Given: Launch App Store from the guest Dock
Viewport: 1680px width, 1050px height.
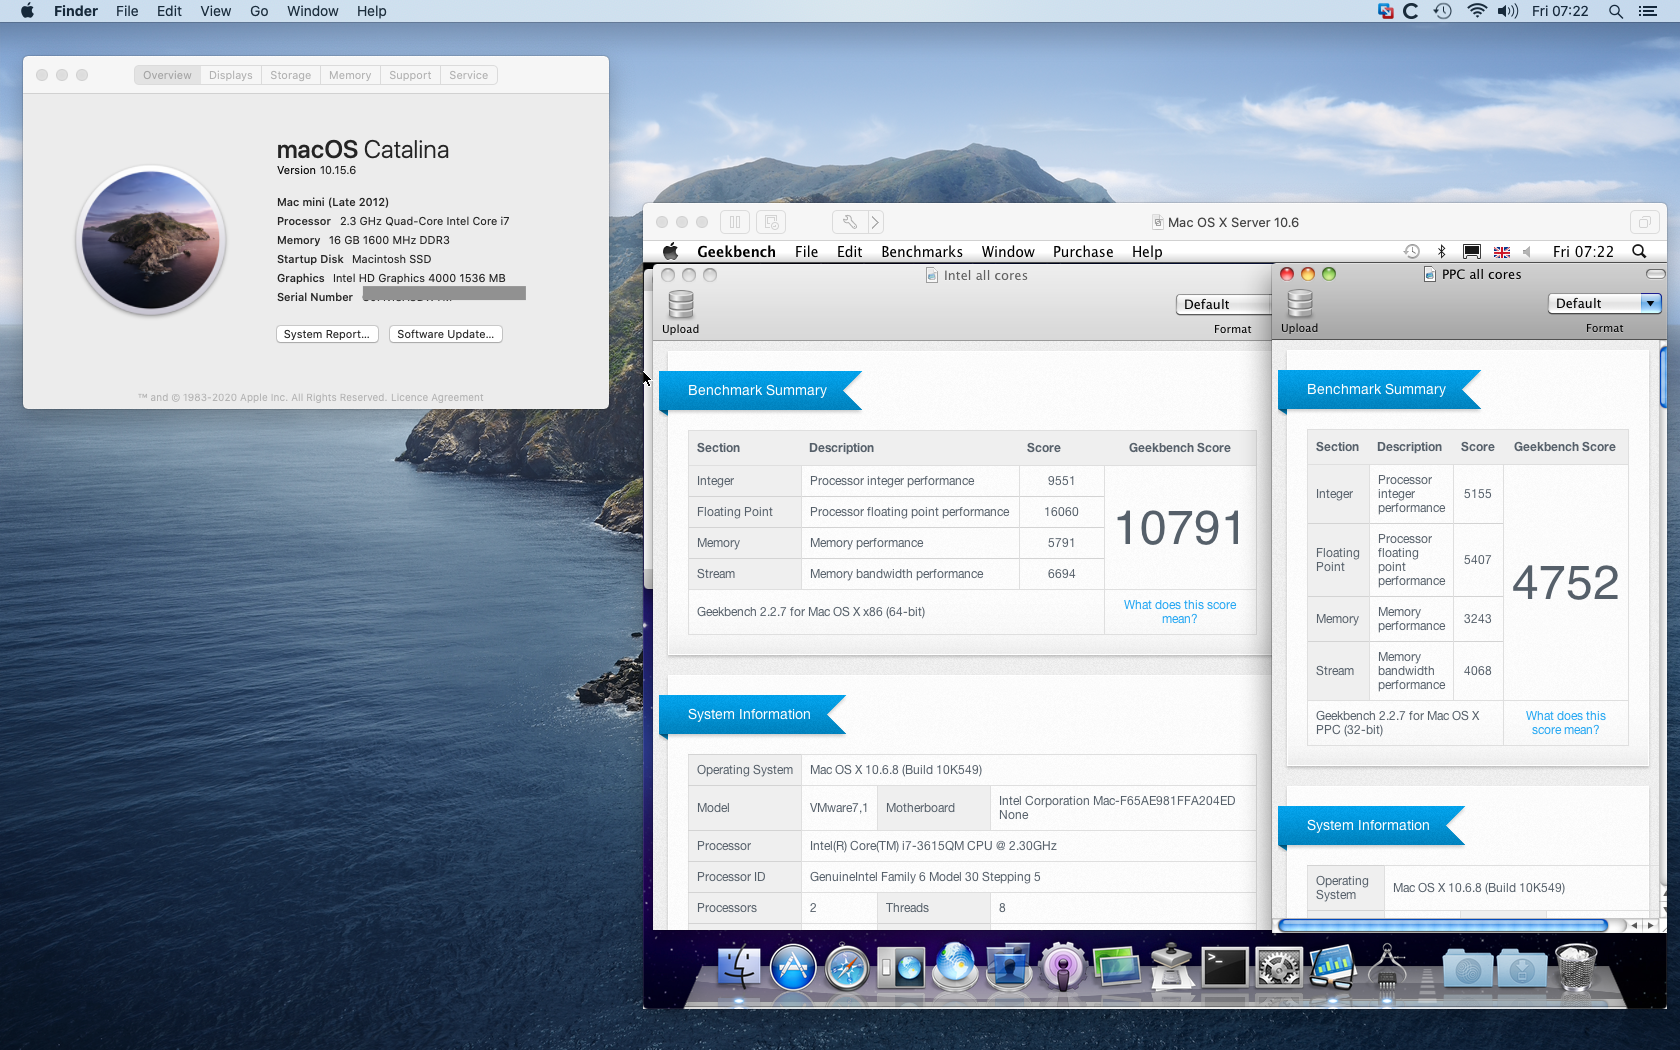Looking at the screenshot, I should [x=793, y=967].
